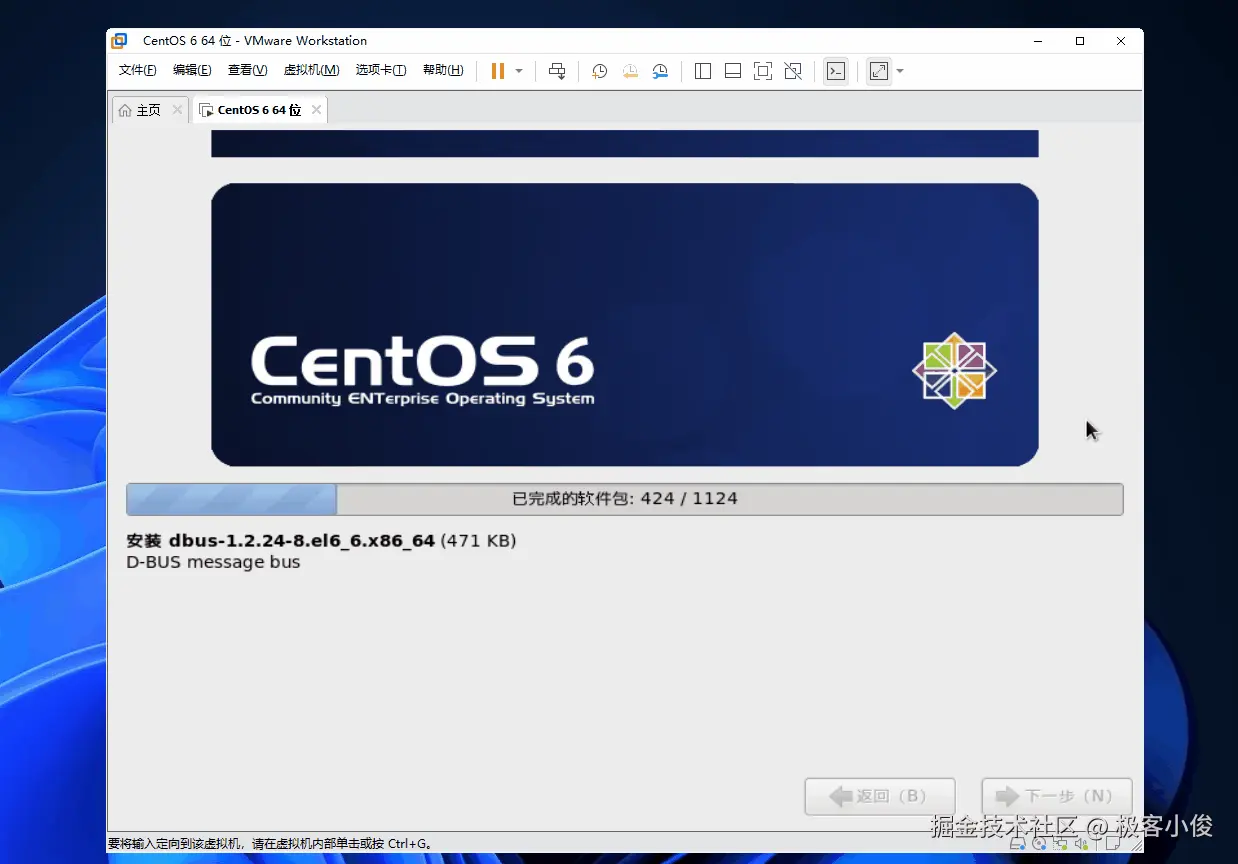This screenshot has width=1238, height=864.
Task: Open the 选项卡(T) menu
Action: [381, 70]
